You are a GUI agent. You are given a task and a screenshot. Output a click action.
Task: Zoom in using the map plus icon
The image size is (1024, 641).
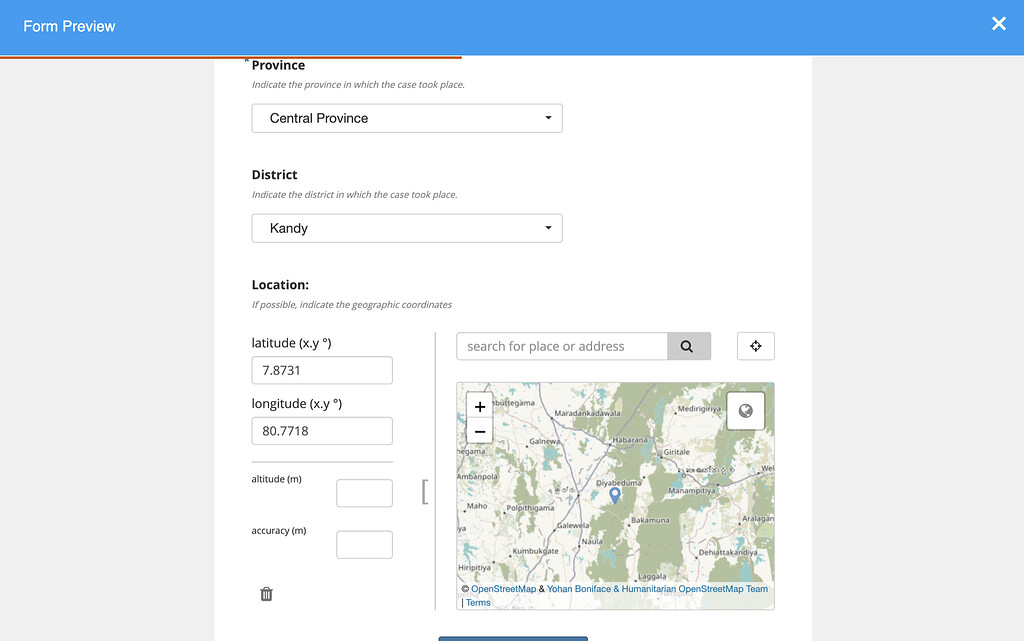(x=479, y=408)
